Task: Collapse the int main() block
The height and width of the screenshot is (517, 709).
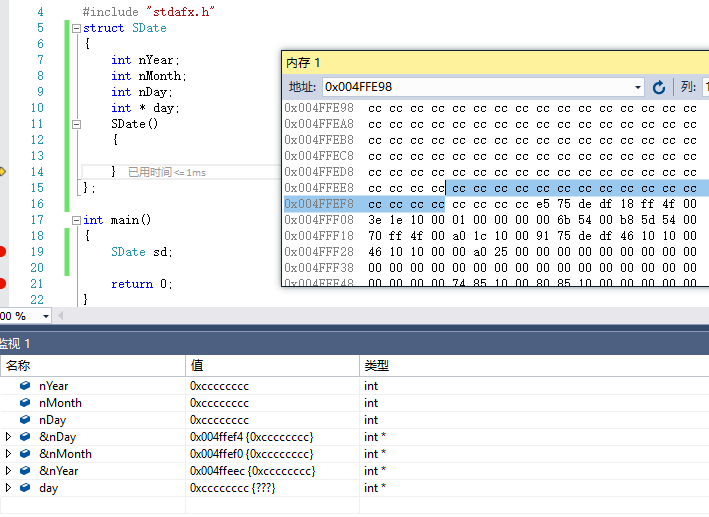Action: 76,220
